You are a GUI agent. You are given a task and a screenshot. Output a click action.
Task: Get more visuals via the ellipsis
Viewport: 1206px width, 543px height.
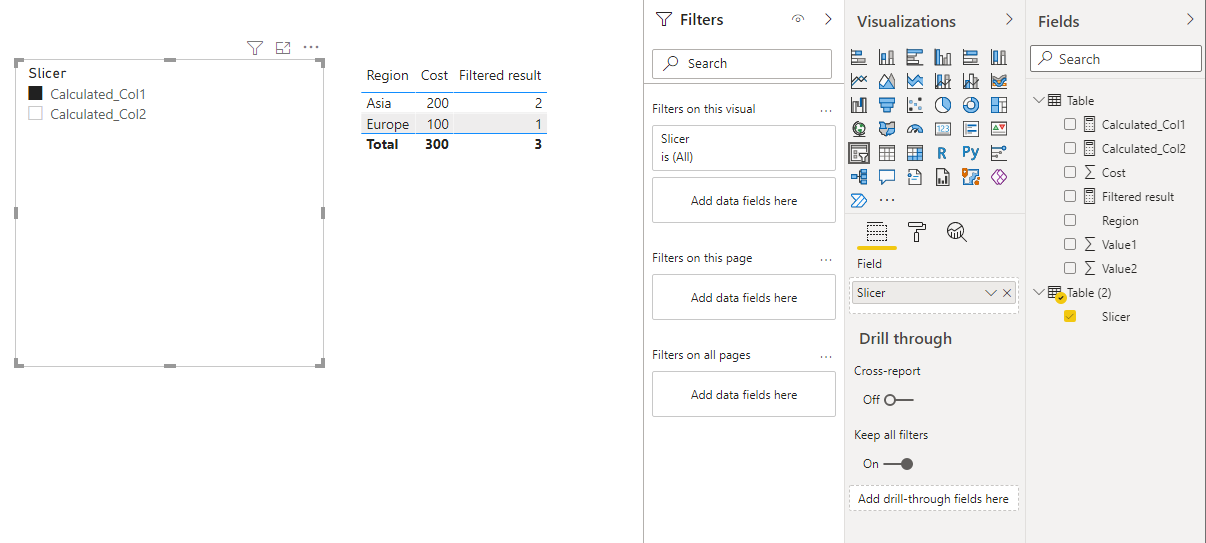coord(887,200)
